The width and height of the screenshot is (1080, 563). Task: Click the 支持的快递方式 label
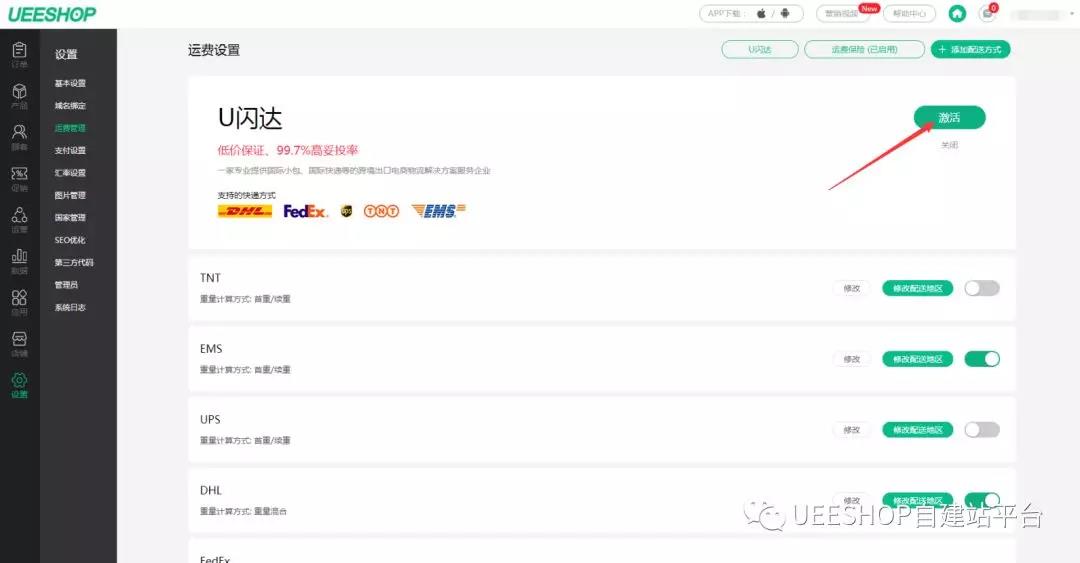[x=247, y=195]
